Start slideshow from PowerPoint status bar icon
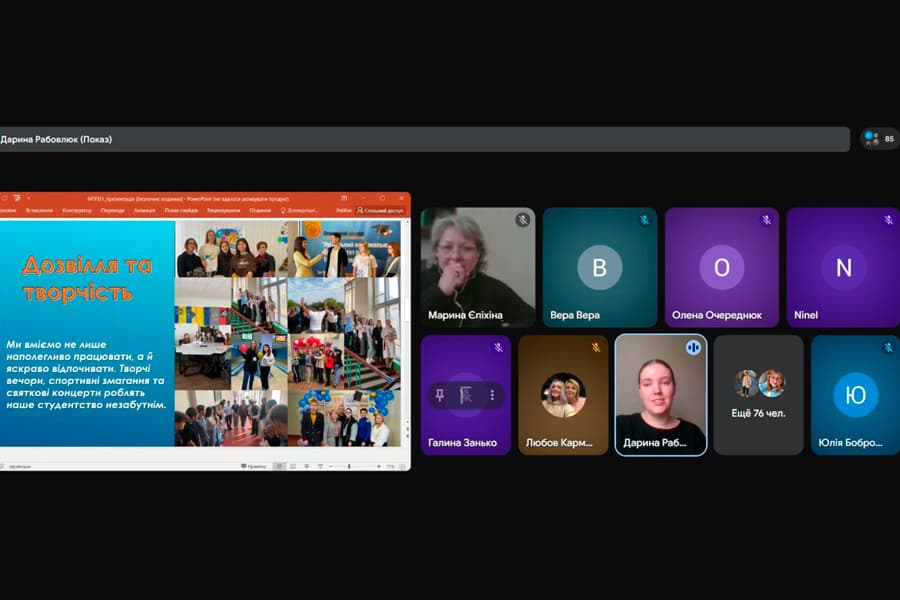 320,466
